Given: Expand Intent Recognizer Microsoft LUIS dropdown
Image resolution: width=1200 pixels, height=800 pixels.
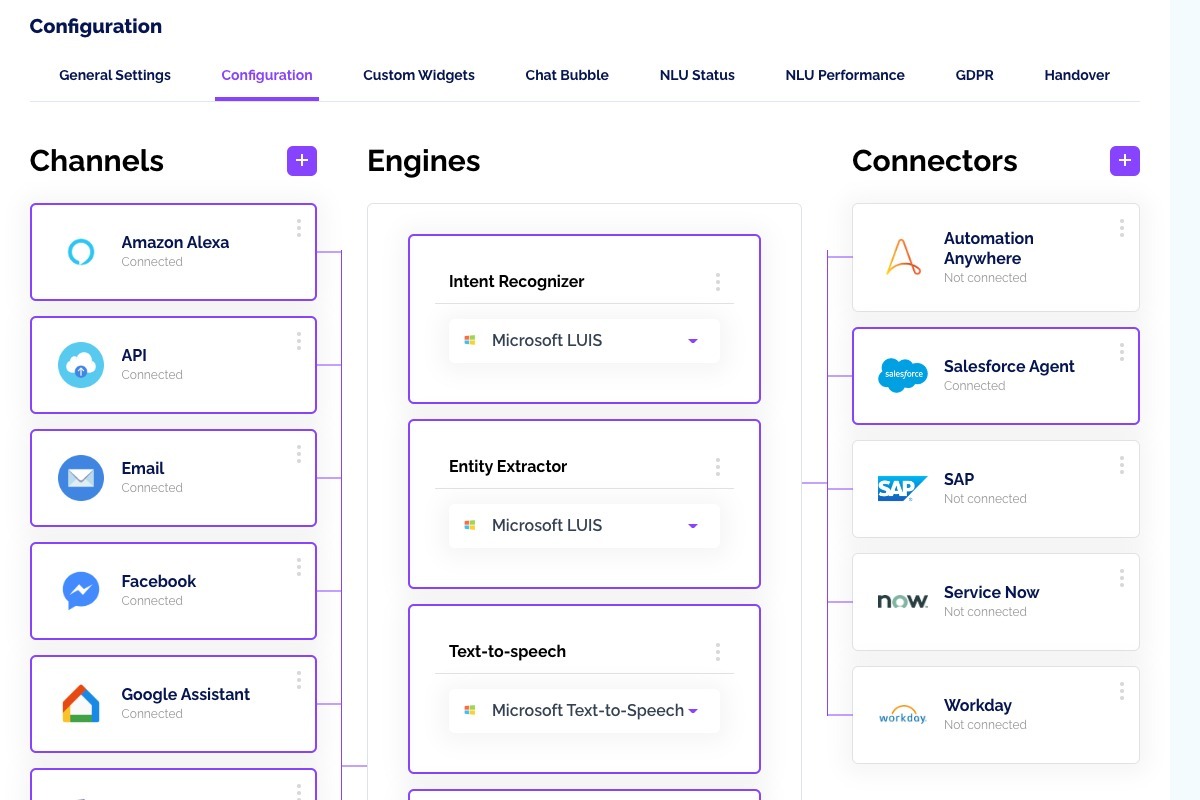Looking at the screenshot, I should [x=584, y=341].
